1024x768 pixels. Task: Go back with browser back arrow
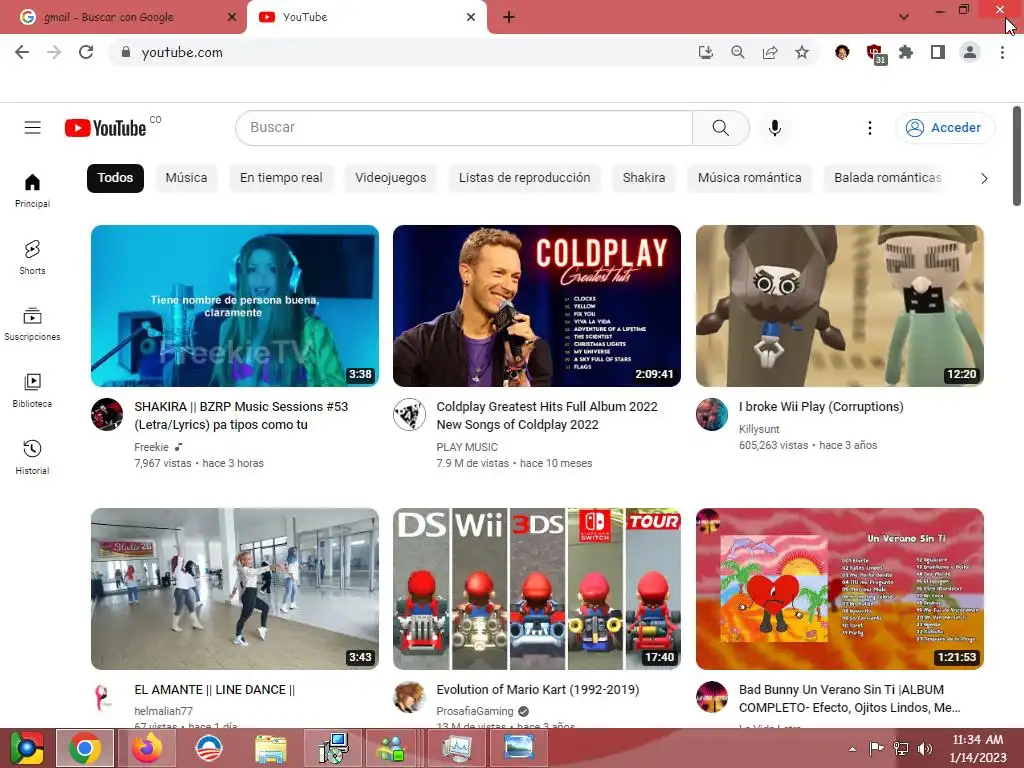coord(22,52)
